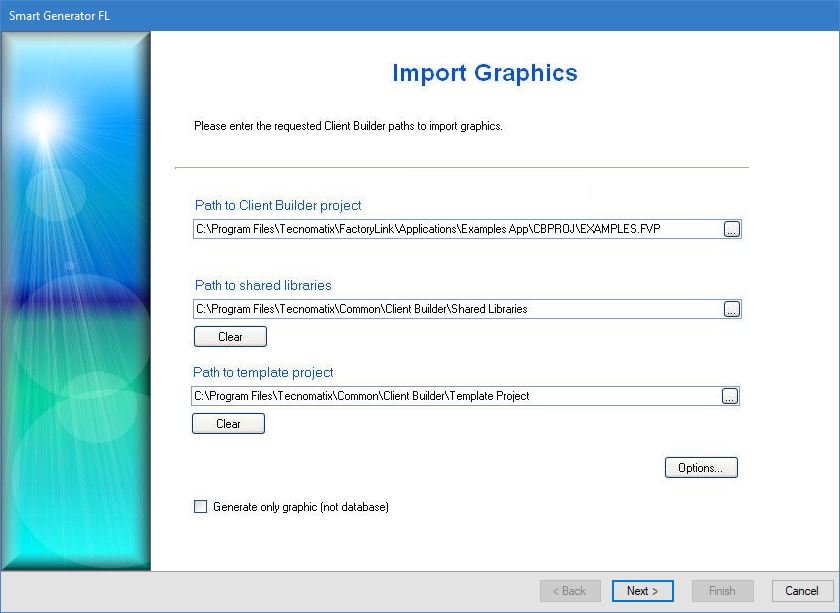Click the greyed-out Back button

(x=570, y=591)
